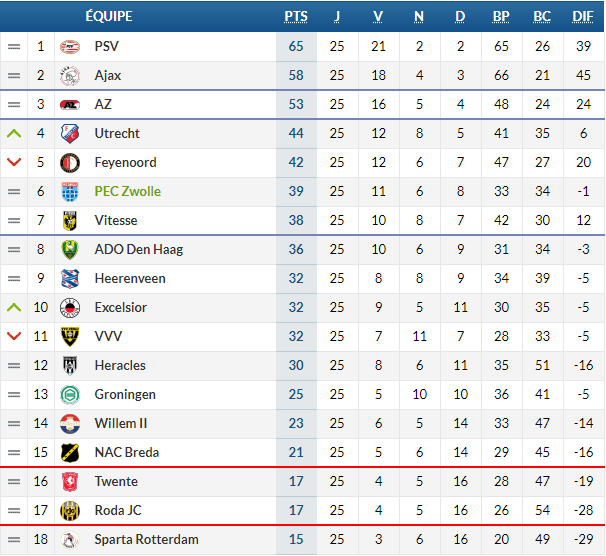The width and height of the screenshot is (606, 556).
Task: Click the Heerenveen team name
Action: pyautogui.click(x=130, y=278)
